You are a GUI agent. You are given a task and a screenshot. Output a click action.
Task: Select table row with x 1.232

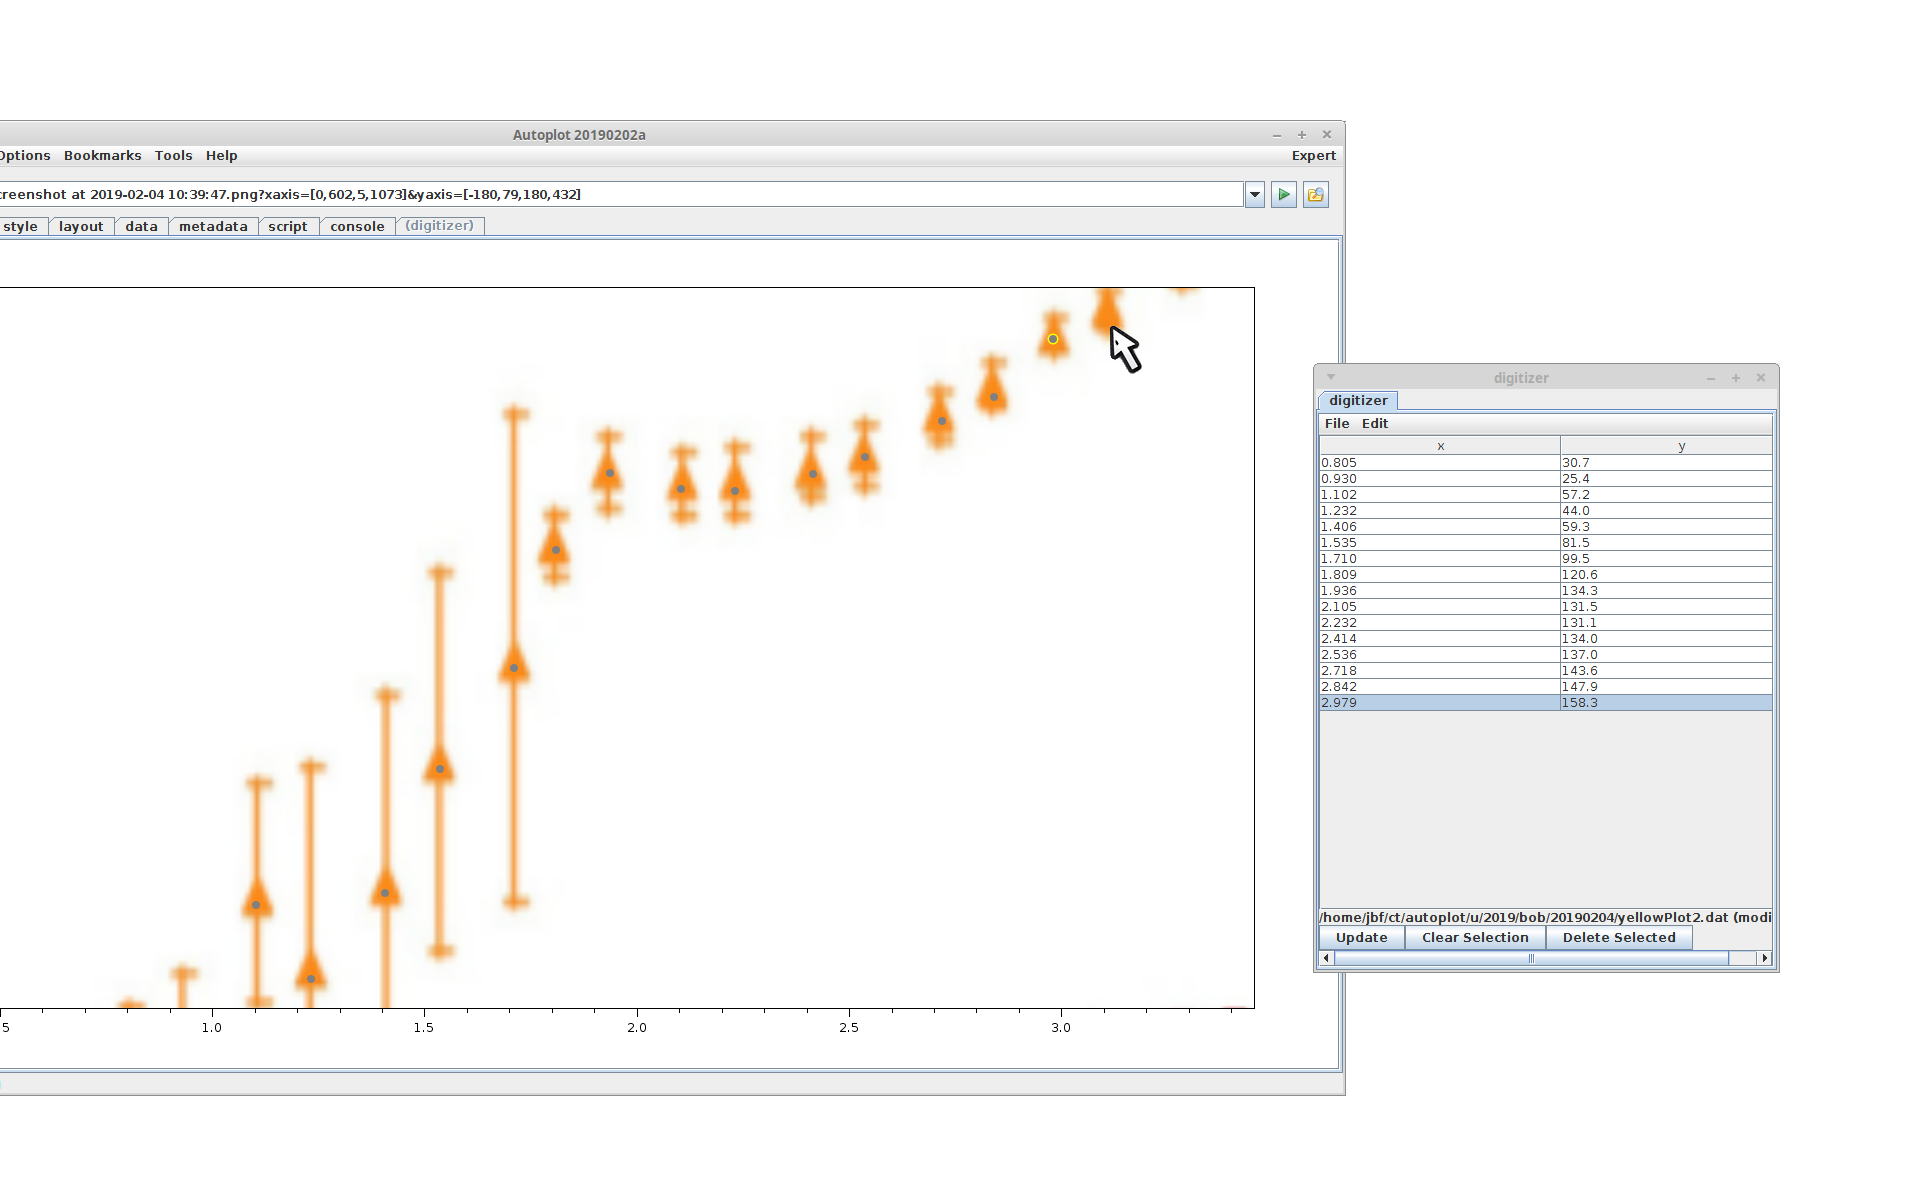pos(1546,511)
